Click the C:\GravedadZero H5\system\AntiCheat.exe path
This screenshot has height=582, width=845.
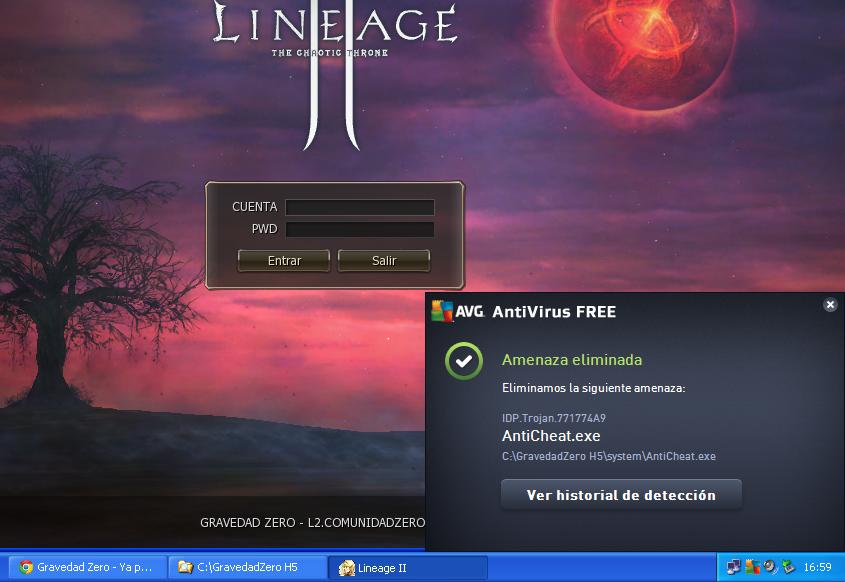(609, 456)
